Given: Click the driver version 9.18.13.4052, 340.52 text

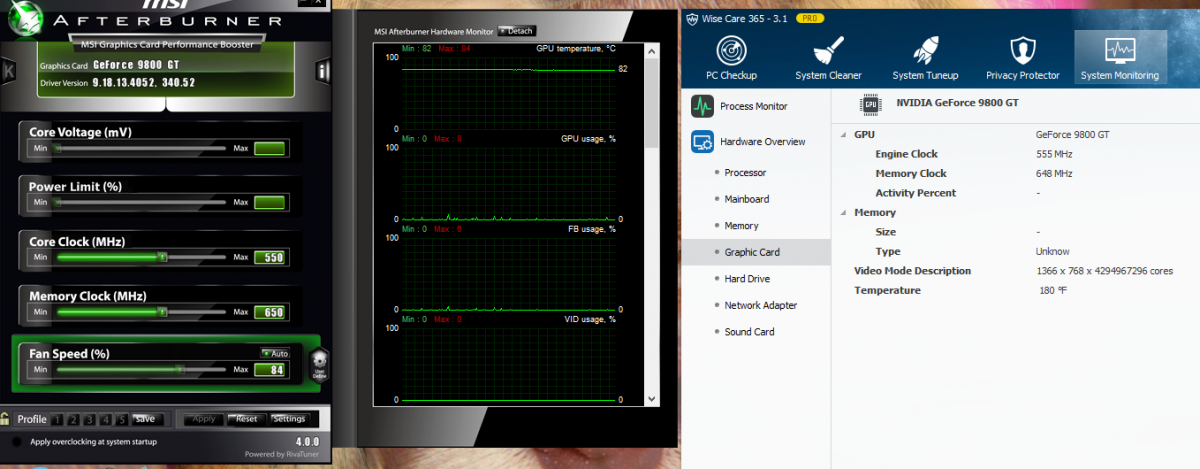Looking at the screenshot, I should 144,83.
